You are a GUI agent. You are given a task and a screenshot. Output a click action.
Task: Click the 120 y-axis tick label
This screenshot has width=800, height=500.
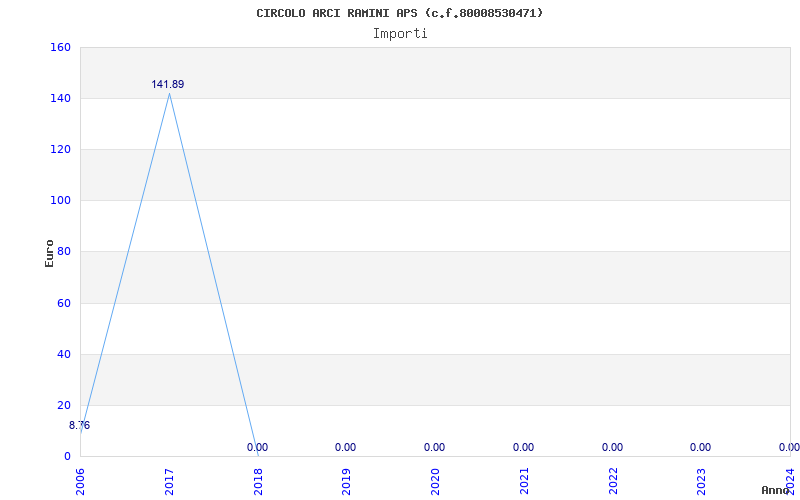click(60, 149)
